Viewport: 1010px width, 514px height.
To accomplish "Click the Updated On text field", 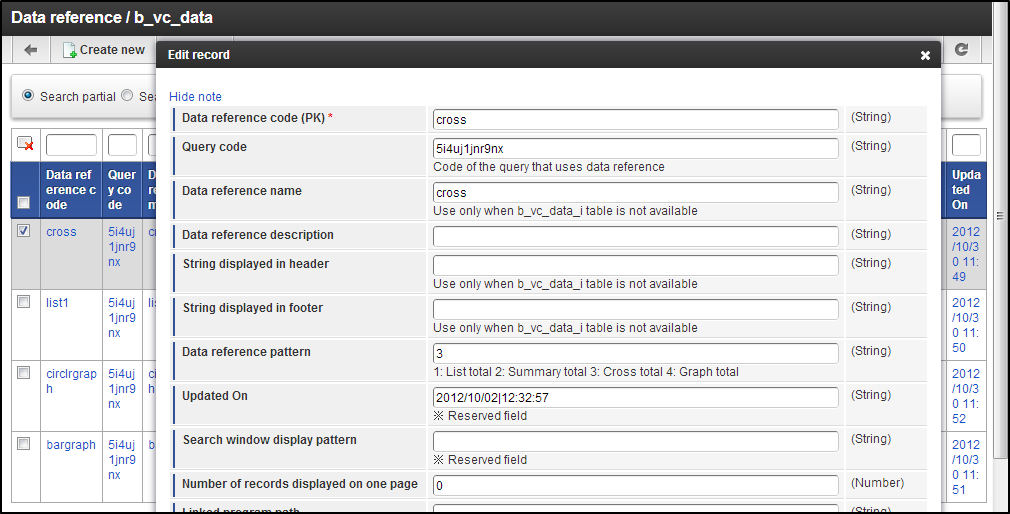I will 635,397.
